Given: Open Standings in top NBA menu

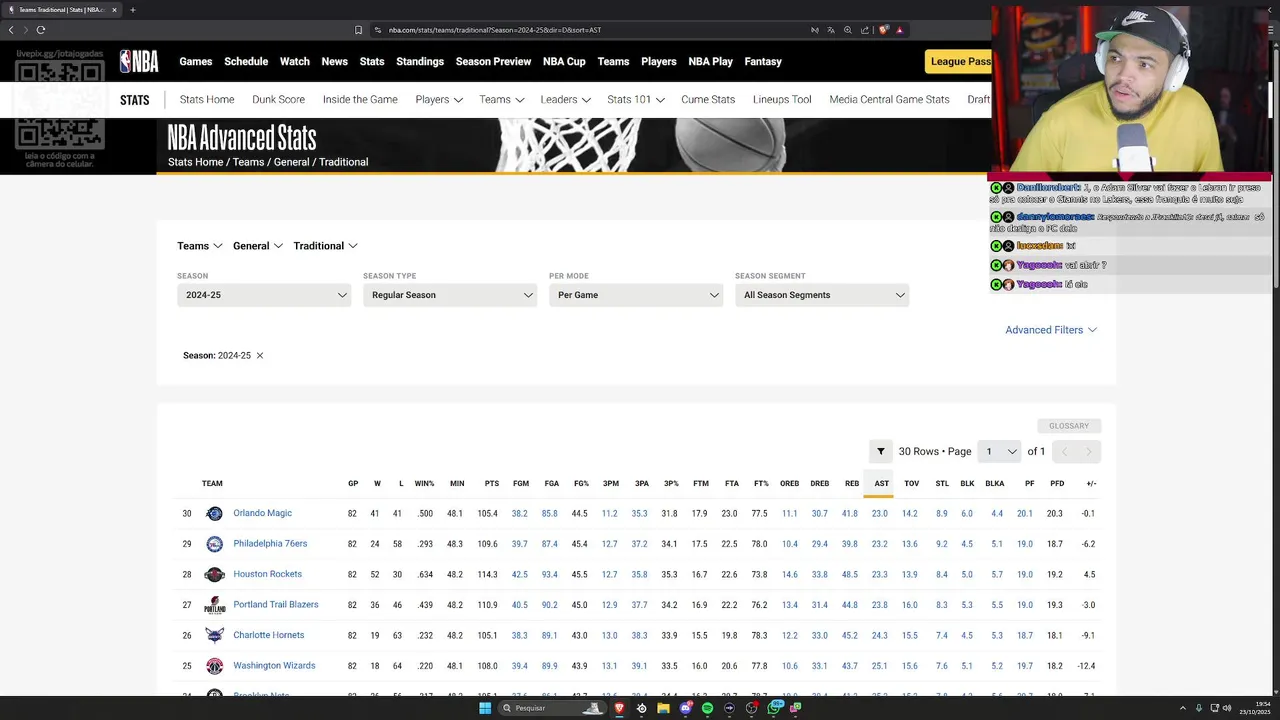Looking at the screenshot, I should [420, 61].
